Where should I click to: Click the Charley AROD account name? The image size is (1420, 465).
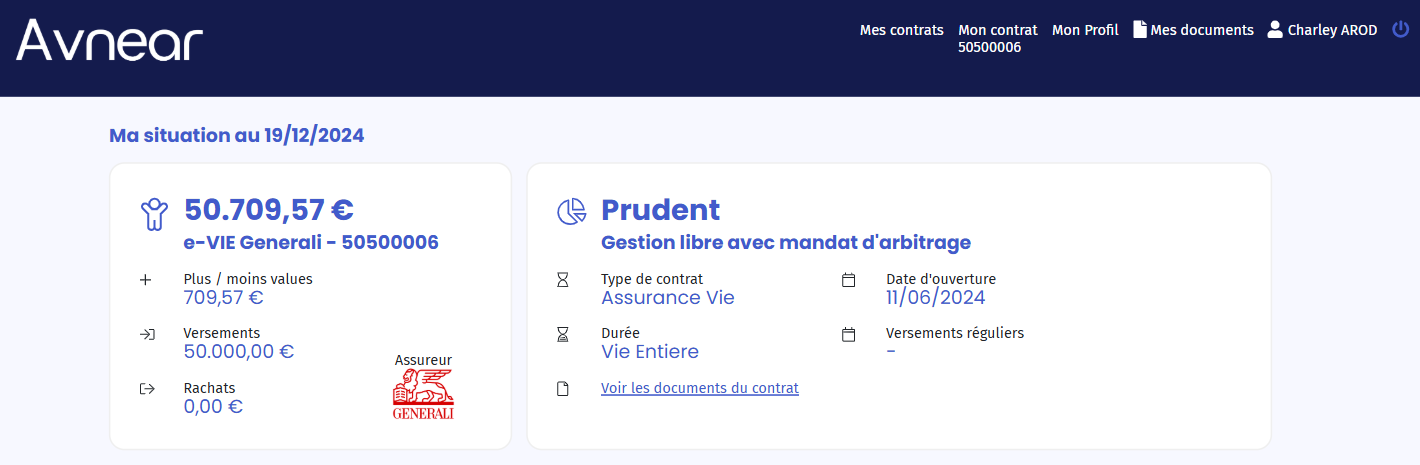coord(1332,30)
